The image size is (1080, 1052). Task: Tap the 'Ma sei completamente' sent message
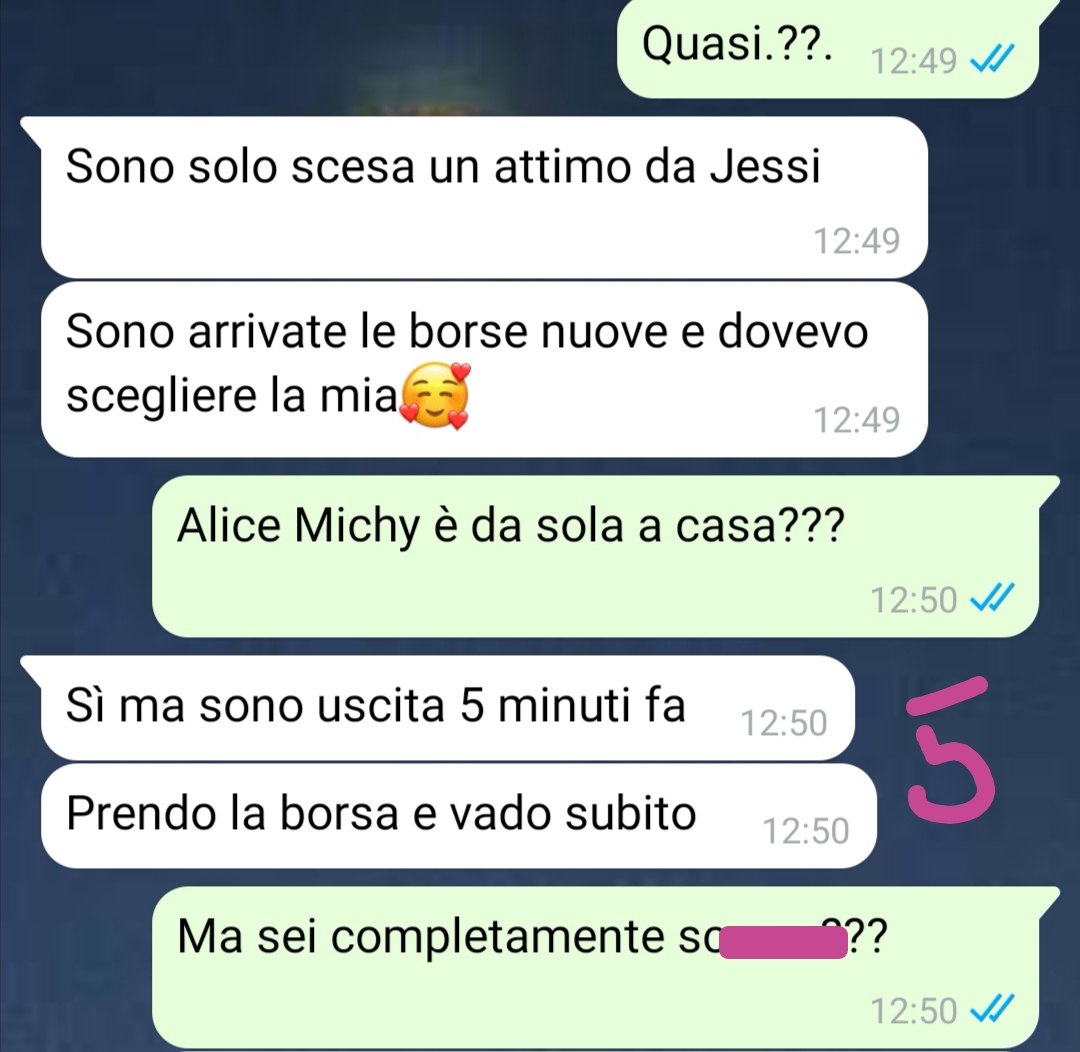[x=594, y=967]
